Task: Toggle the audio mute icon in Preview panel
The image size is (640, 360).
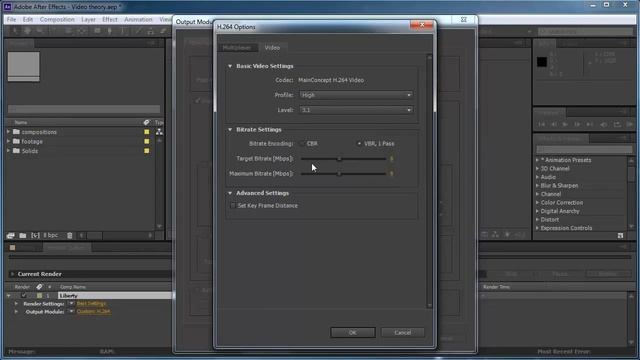Action: (x=604, y=124)
